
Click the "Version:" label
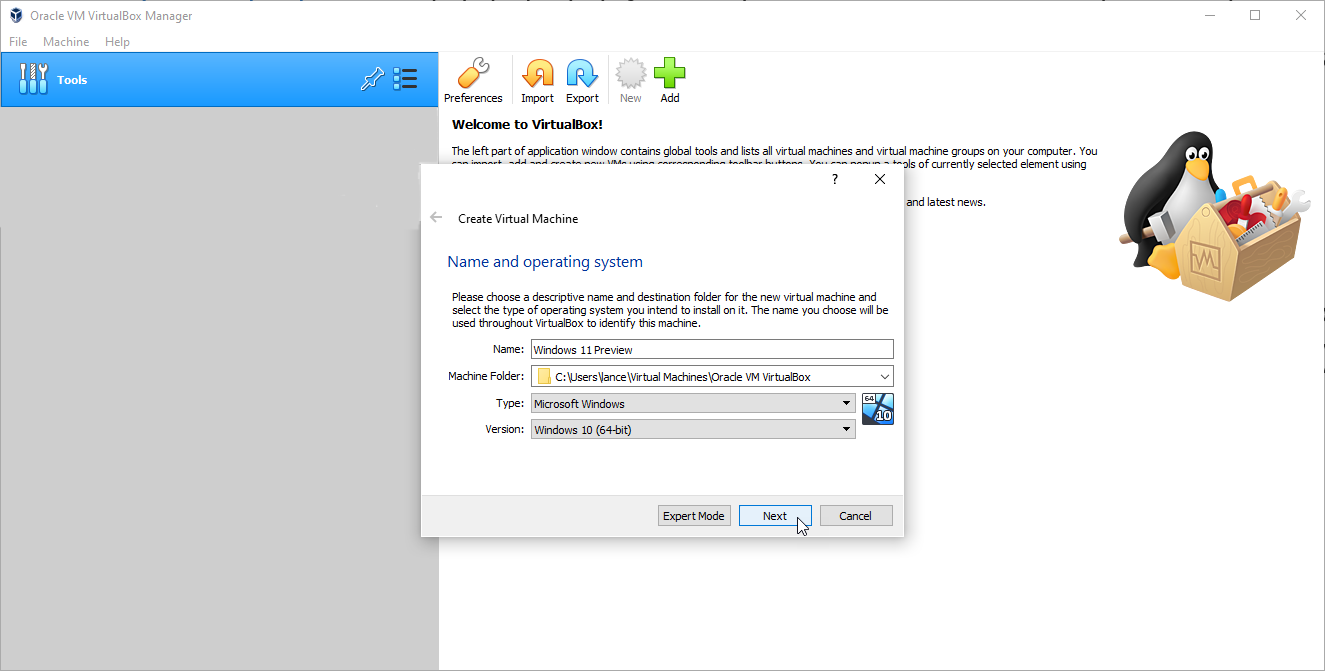click(x=505, y=429)
